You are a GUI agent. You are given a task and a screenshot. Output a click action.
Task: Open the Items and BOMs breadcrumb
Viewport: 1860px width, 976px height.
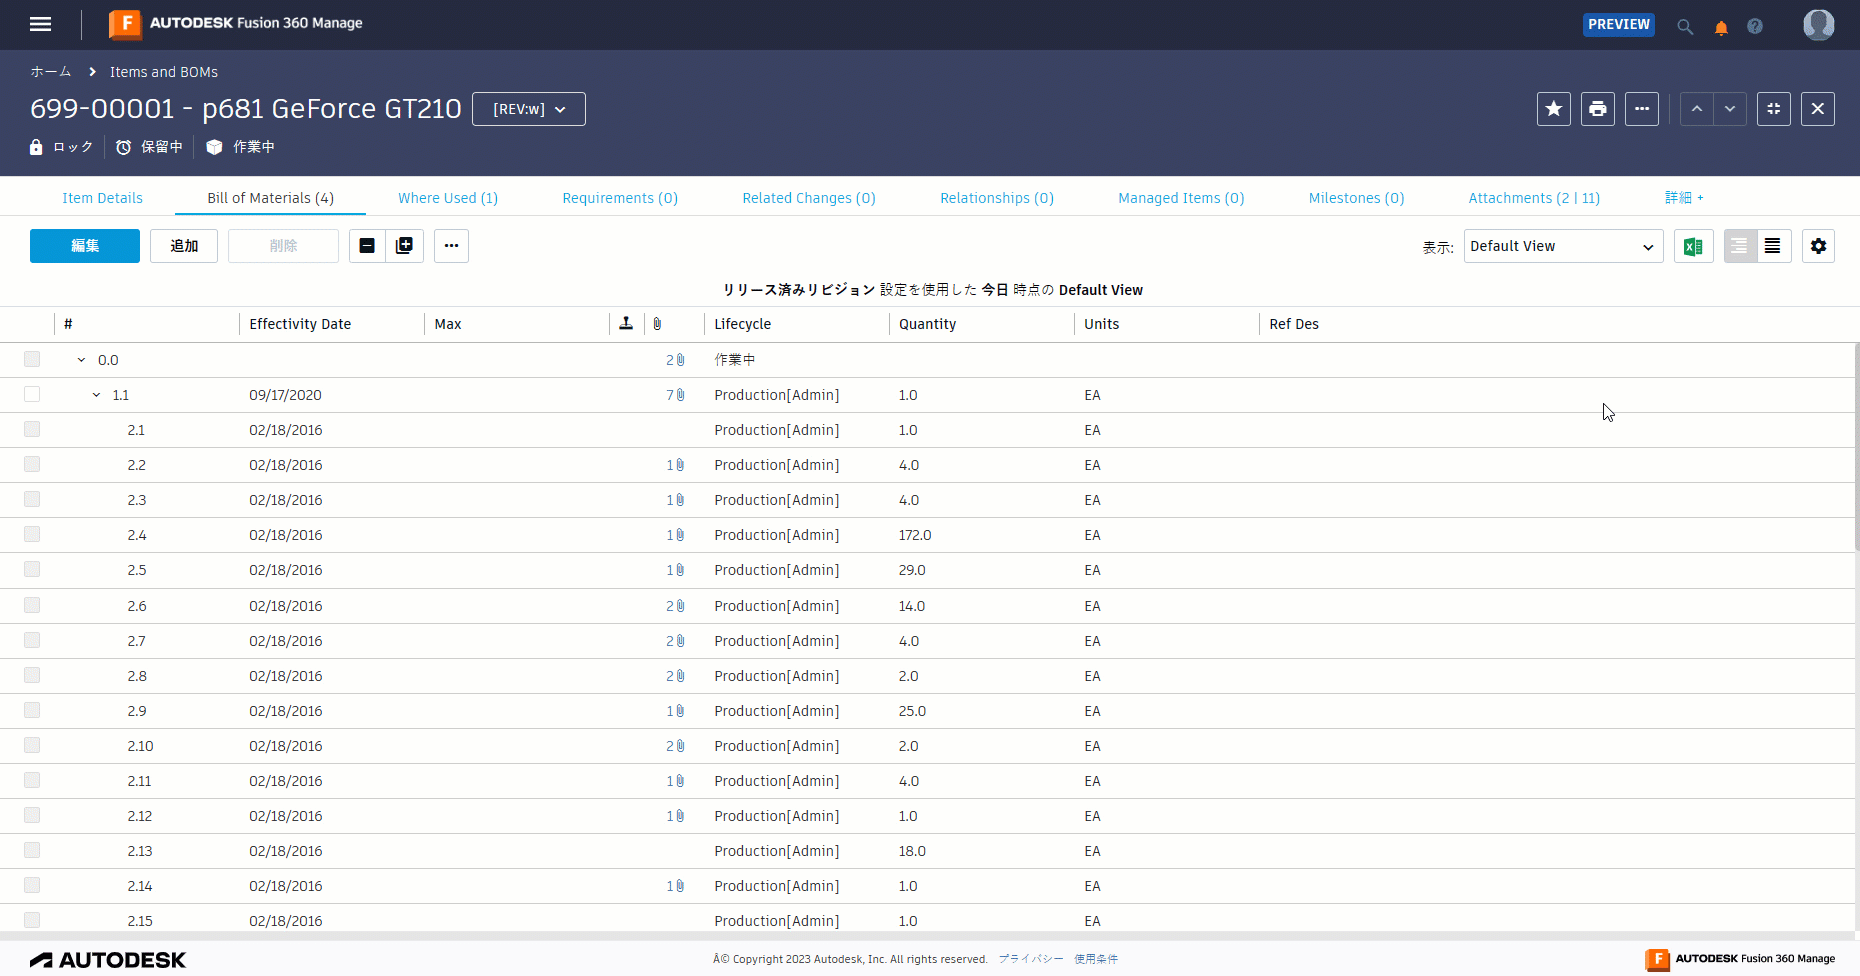[x=164, y=72]
